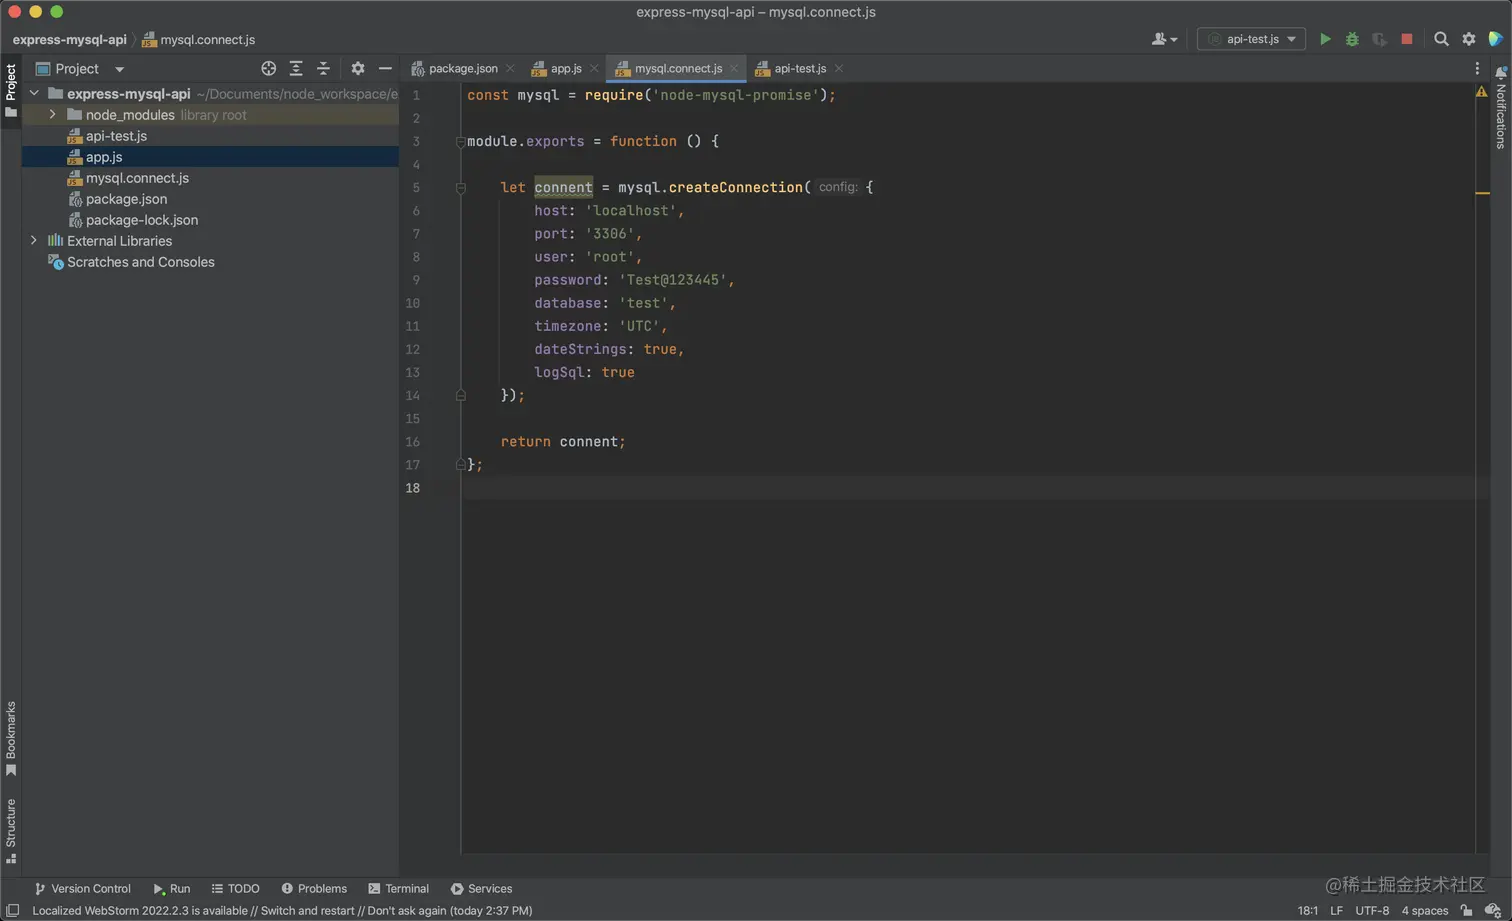1512x921 pixels.
Task: Expand the node_modules folder
Action: click(x=53, y=115)
